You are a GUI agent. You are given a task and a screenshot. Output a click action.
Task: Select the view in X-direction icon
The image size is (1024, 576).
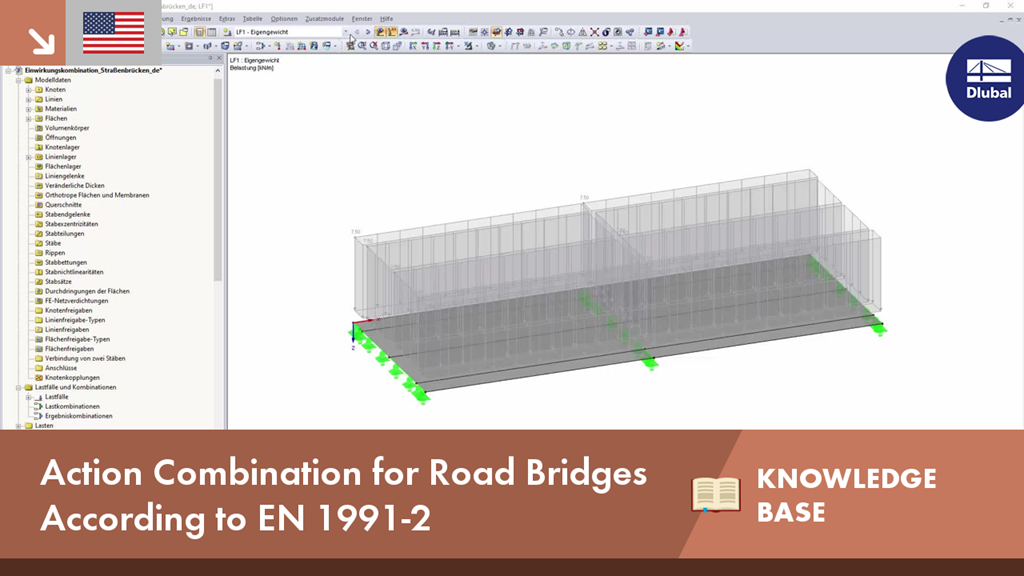click(413, 46)
